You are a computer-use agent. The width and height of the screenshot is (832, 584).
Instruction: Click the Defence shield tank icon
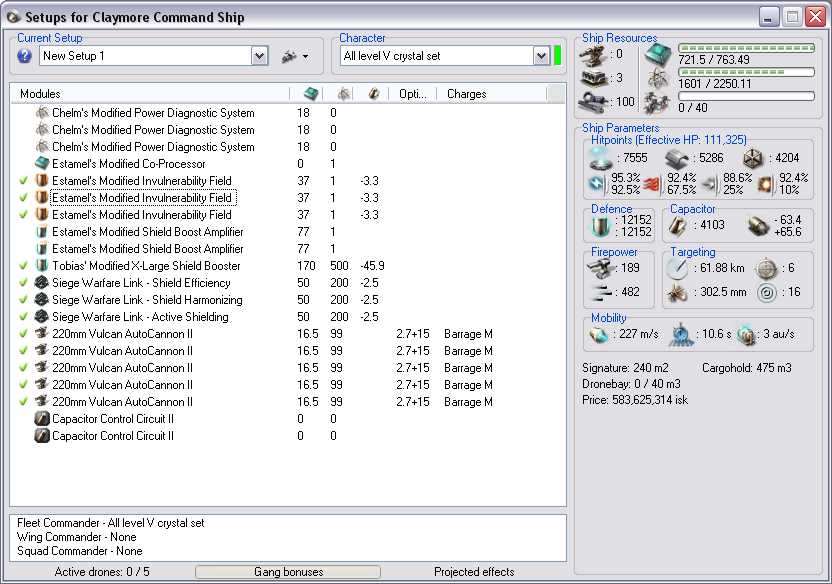601,226
